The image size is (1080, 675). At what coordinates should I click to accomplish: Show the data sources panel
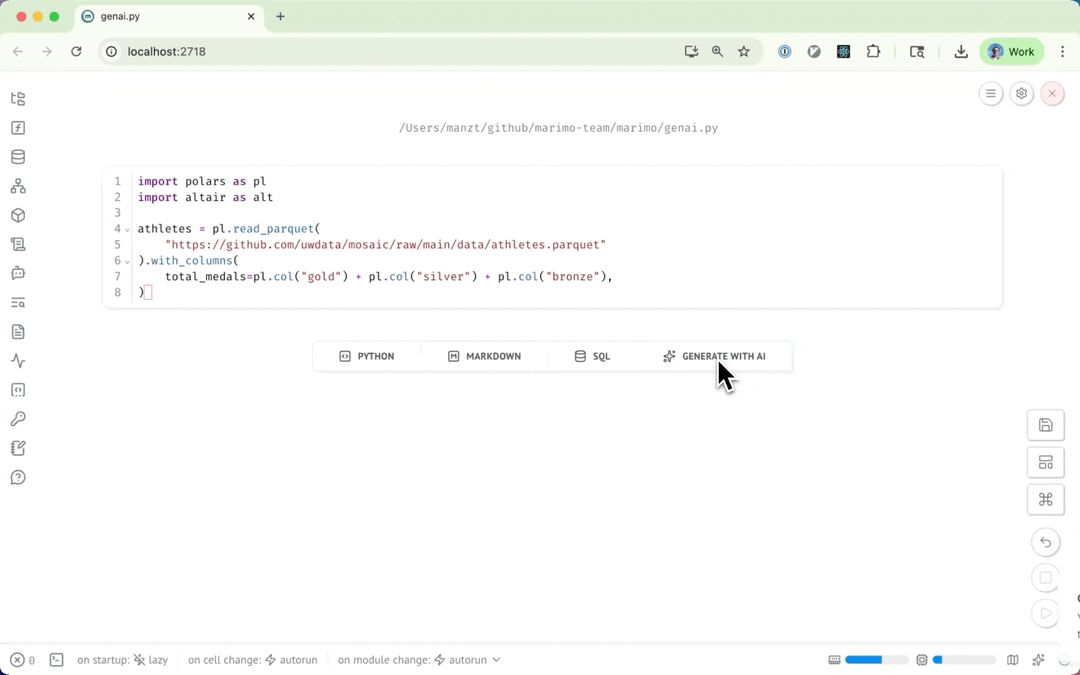pyautogui.click(x=18, y=157)
